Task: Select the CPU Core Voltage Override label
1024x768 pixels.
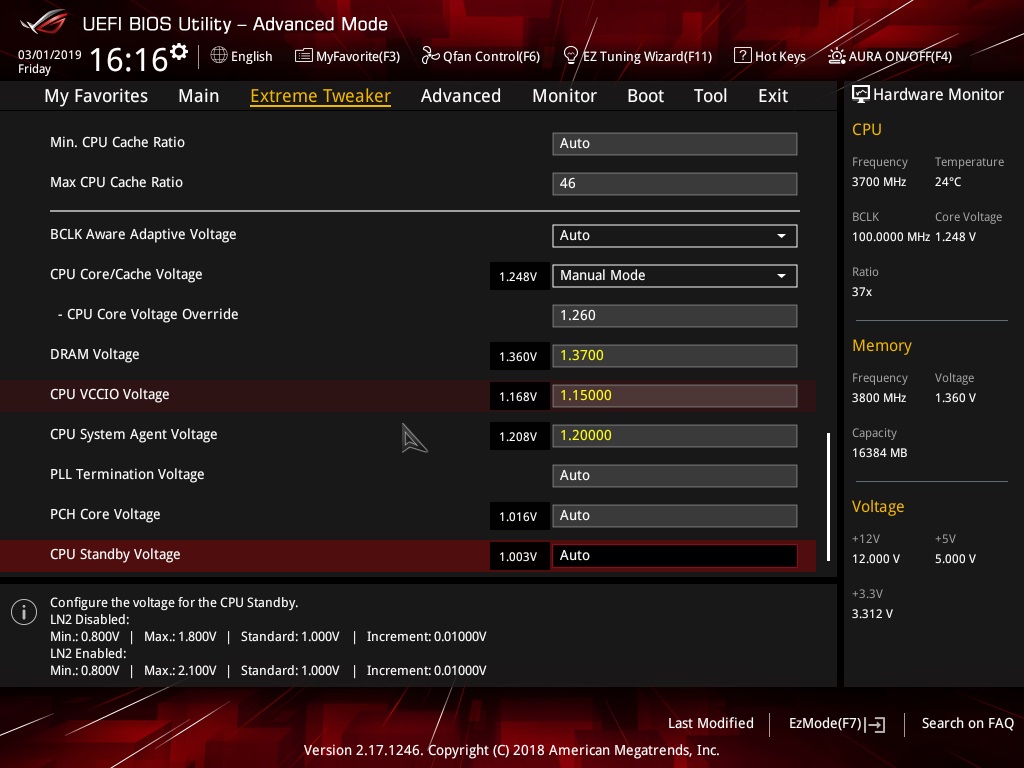Action: [x=148, y=314]
